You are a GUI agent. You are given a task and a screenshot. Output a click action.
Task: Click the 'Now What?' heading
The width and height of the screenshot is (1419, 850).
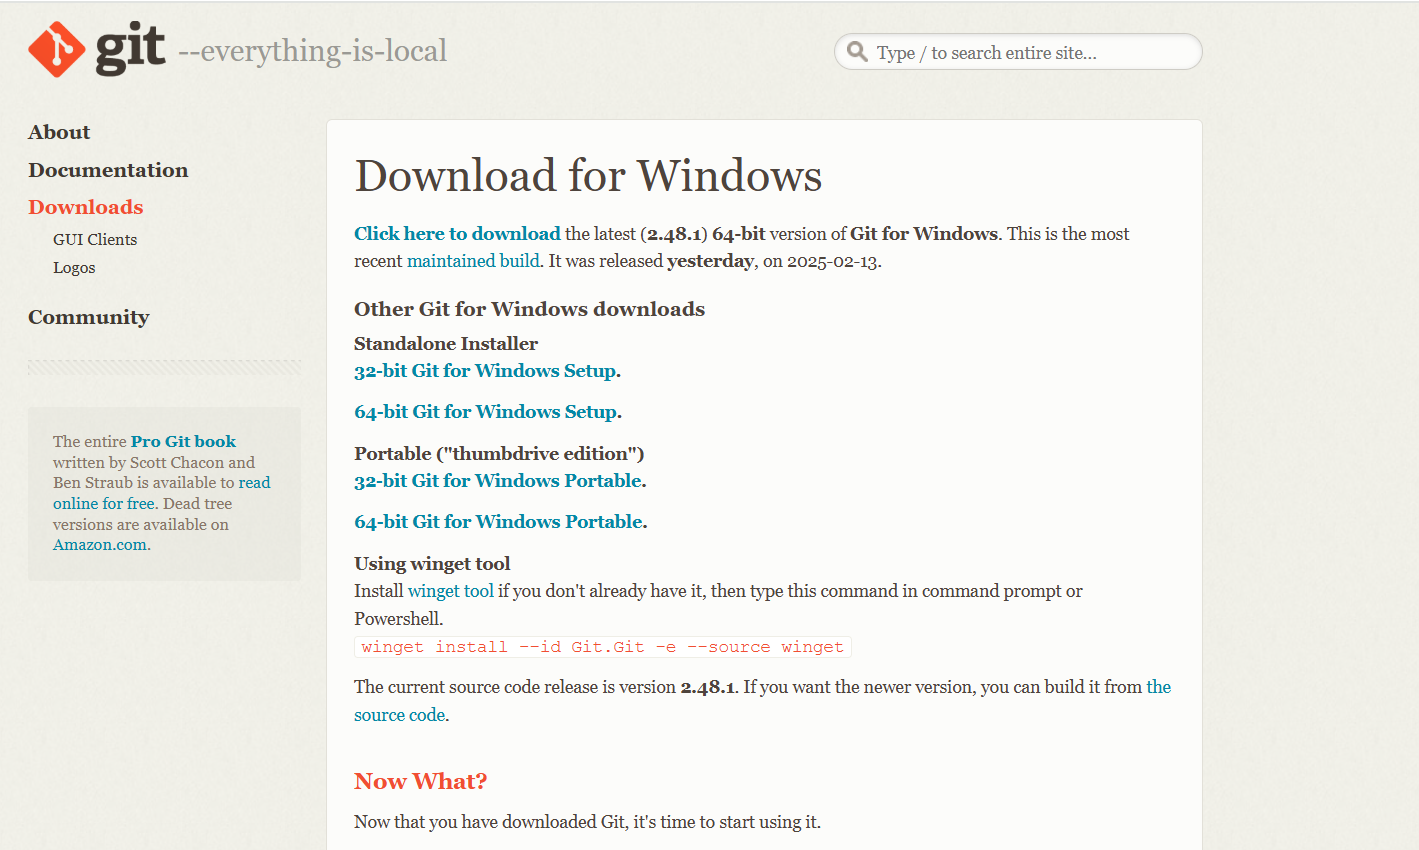421,781
